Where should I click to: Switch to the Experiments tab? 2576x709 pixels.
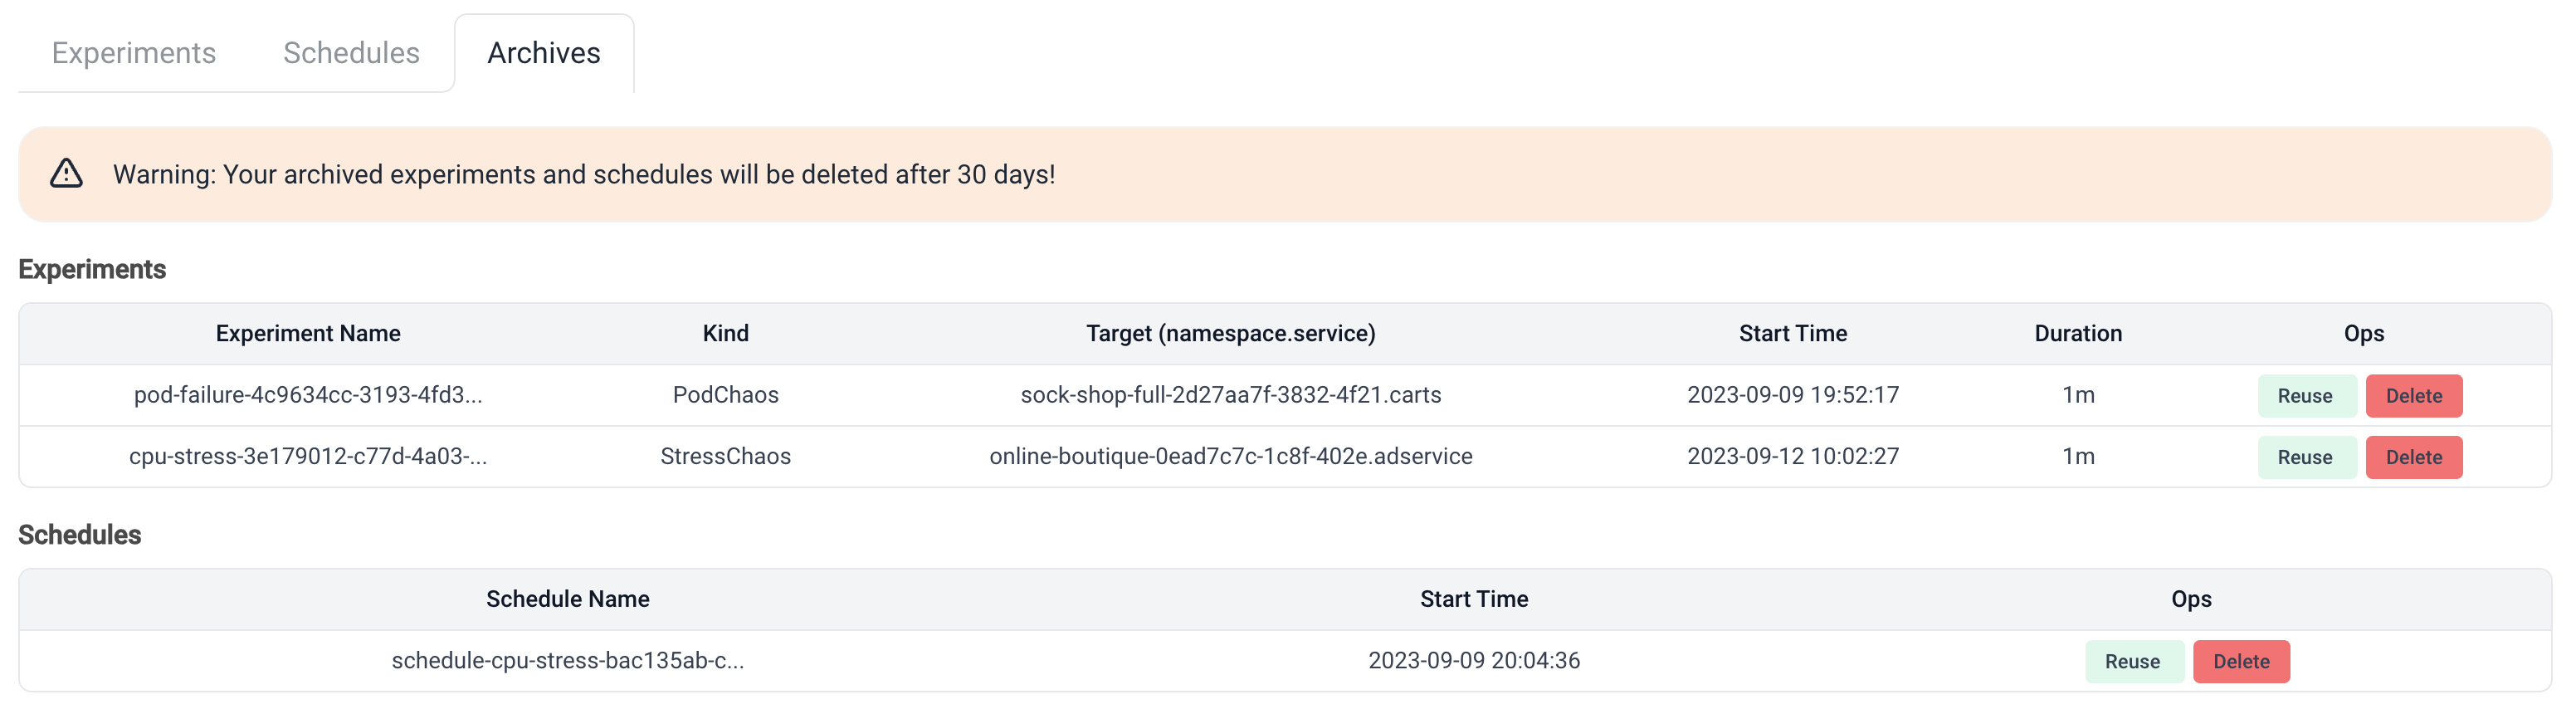133,53
